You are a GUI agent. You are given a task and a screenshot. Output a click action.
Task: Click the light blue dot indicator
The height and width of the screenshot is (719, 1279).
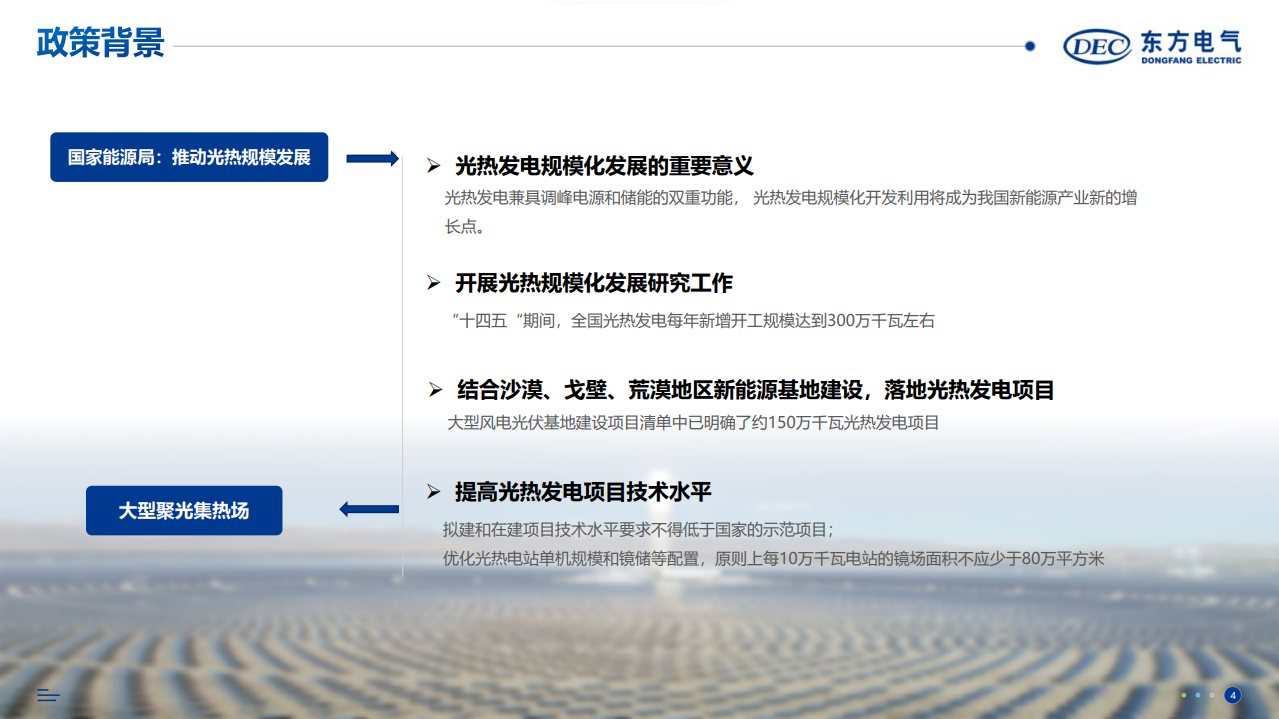[1198, 695]
